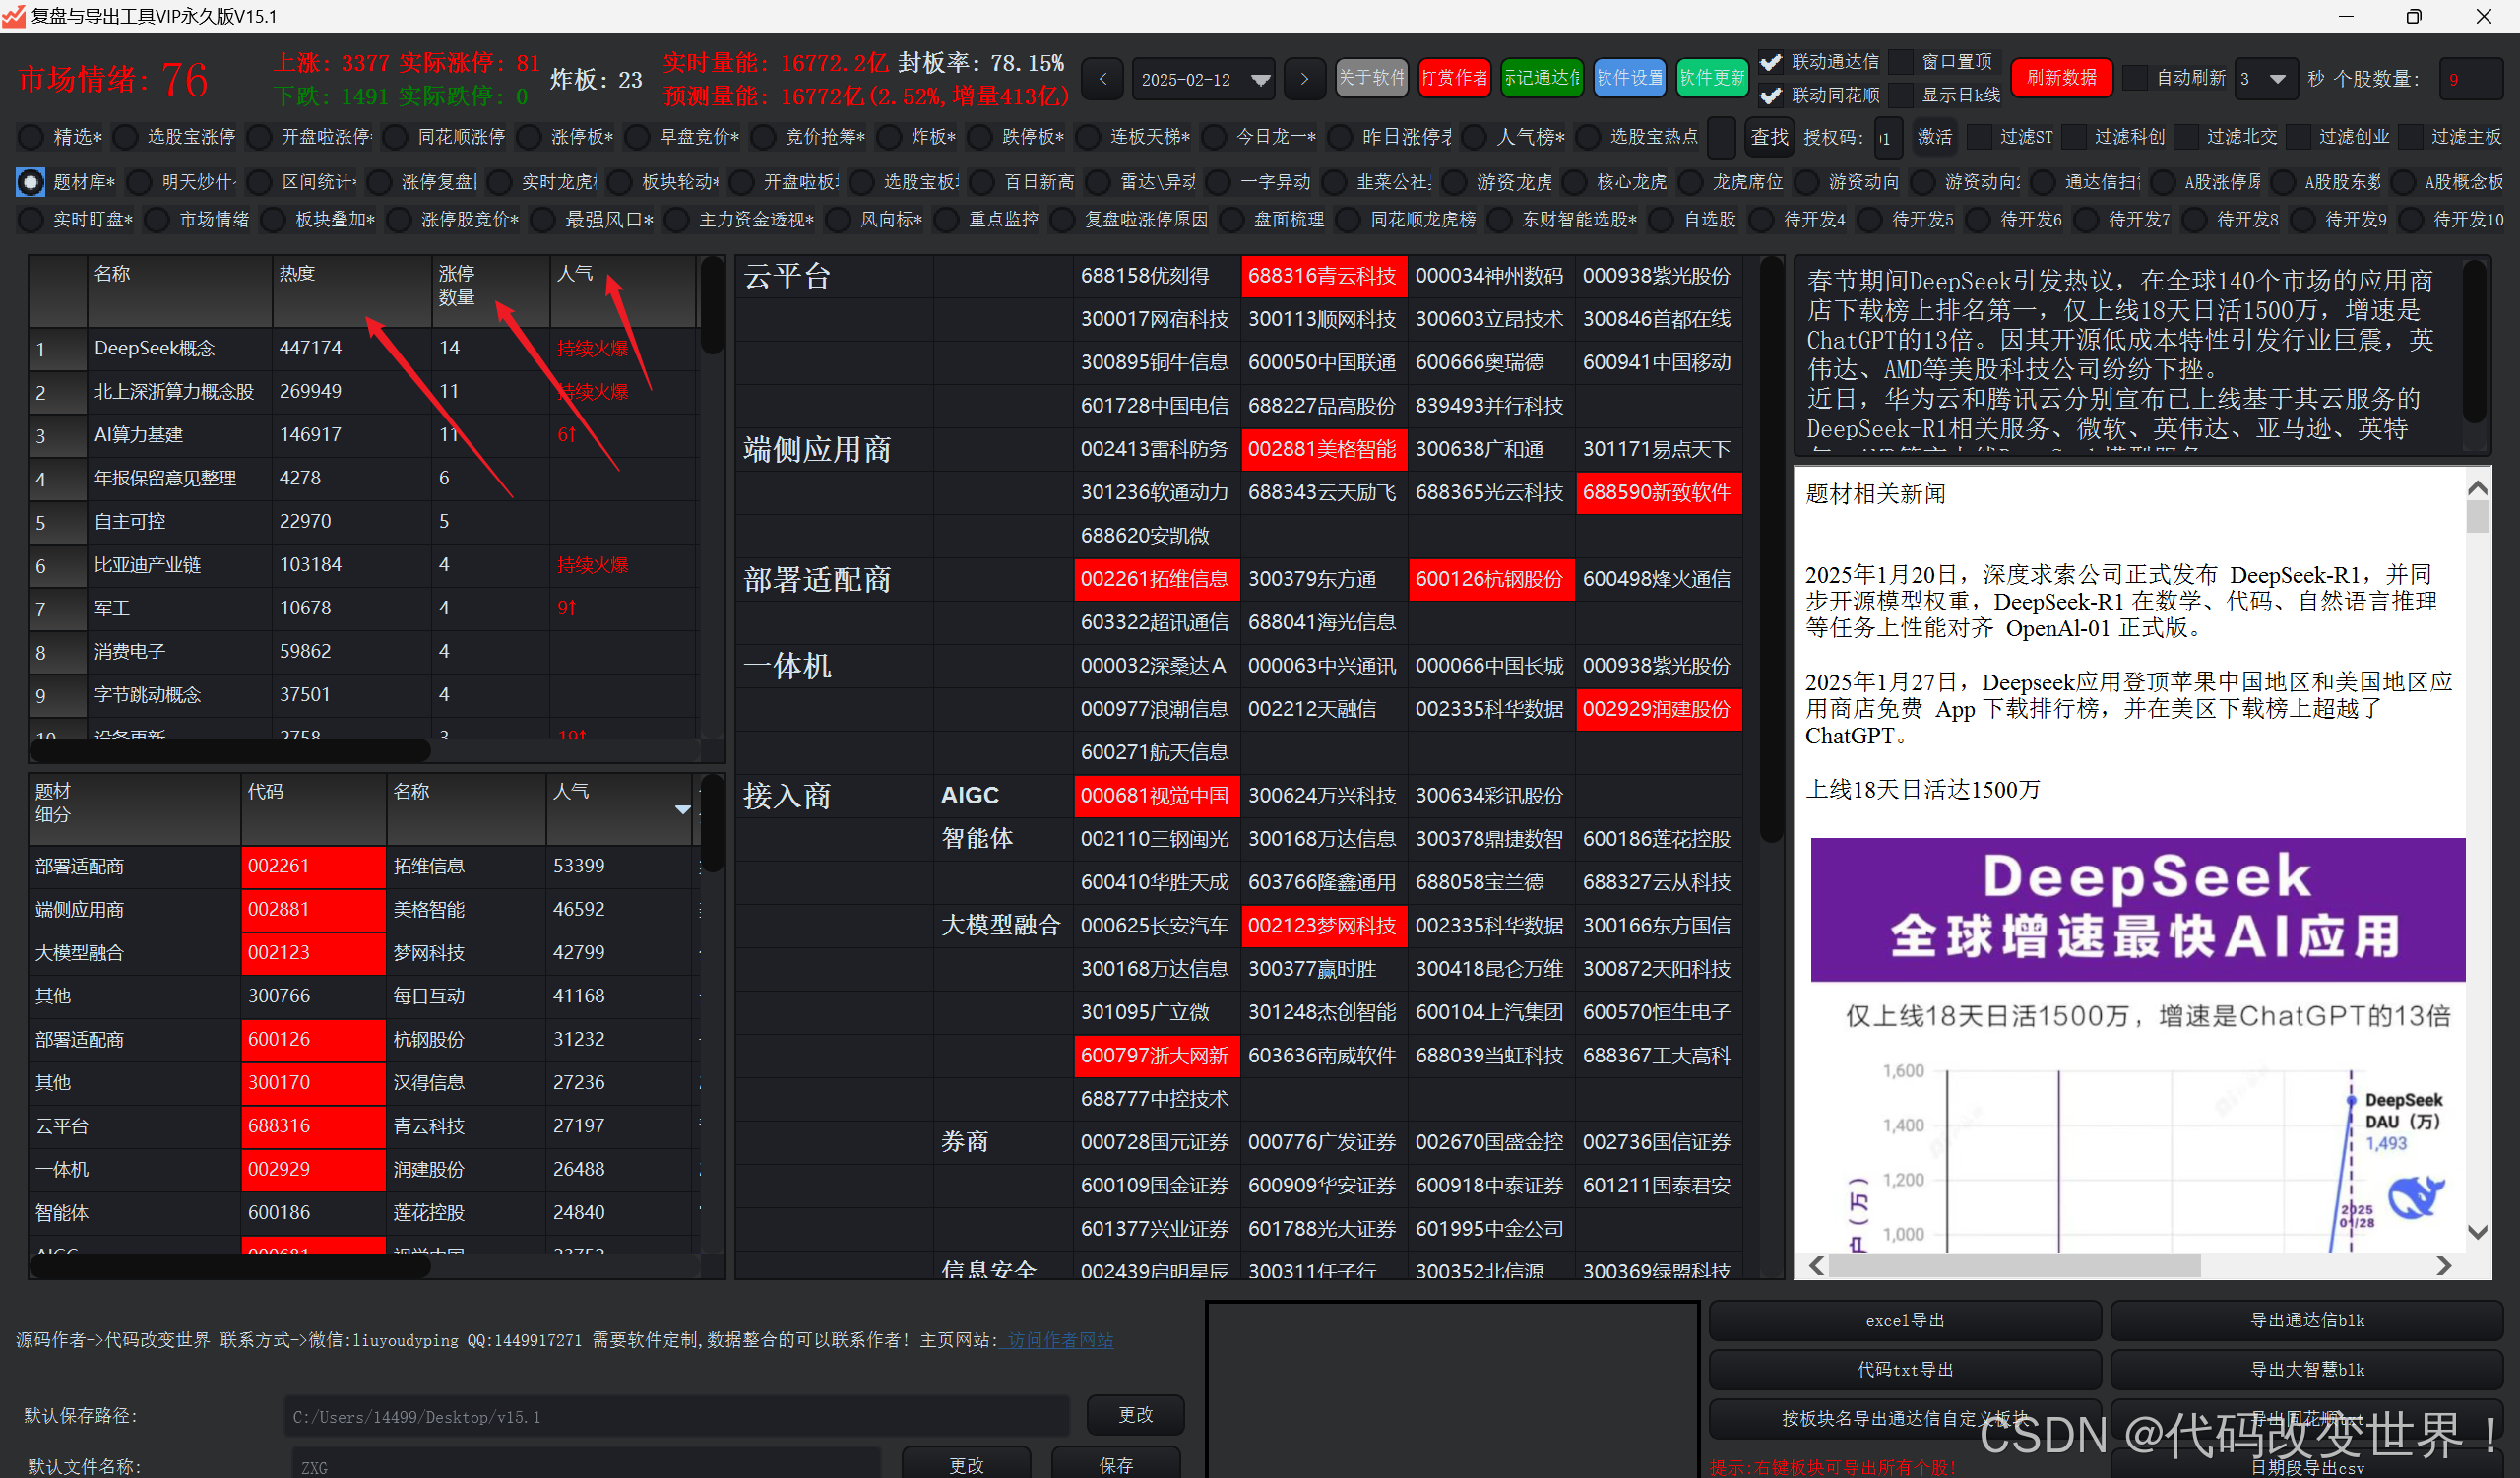Open the 访问作者网站 link

coord(1060,1340)
